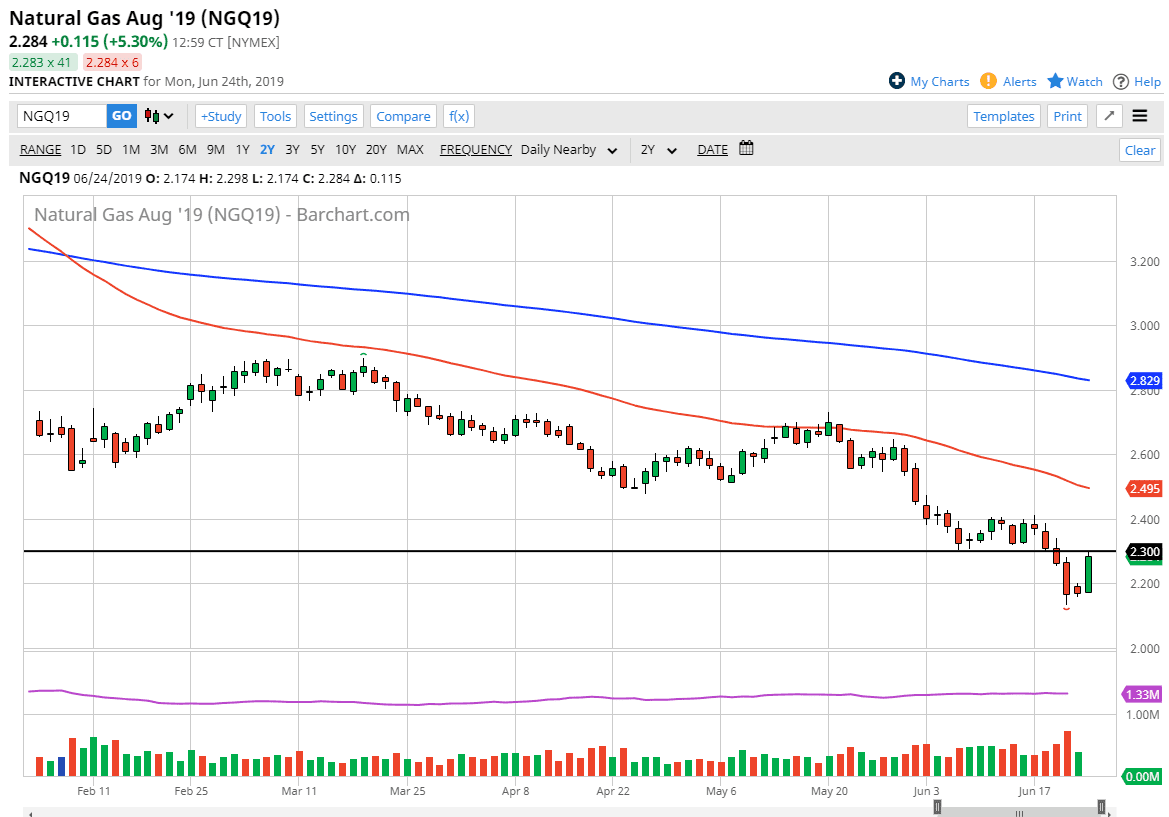The width and height of the screenshot is (1169, 817).
Task: Open the date calendar picker icon
Action: coord(746,149)
